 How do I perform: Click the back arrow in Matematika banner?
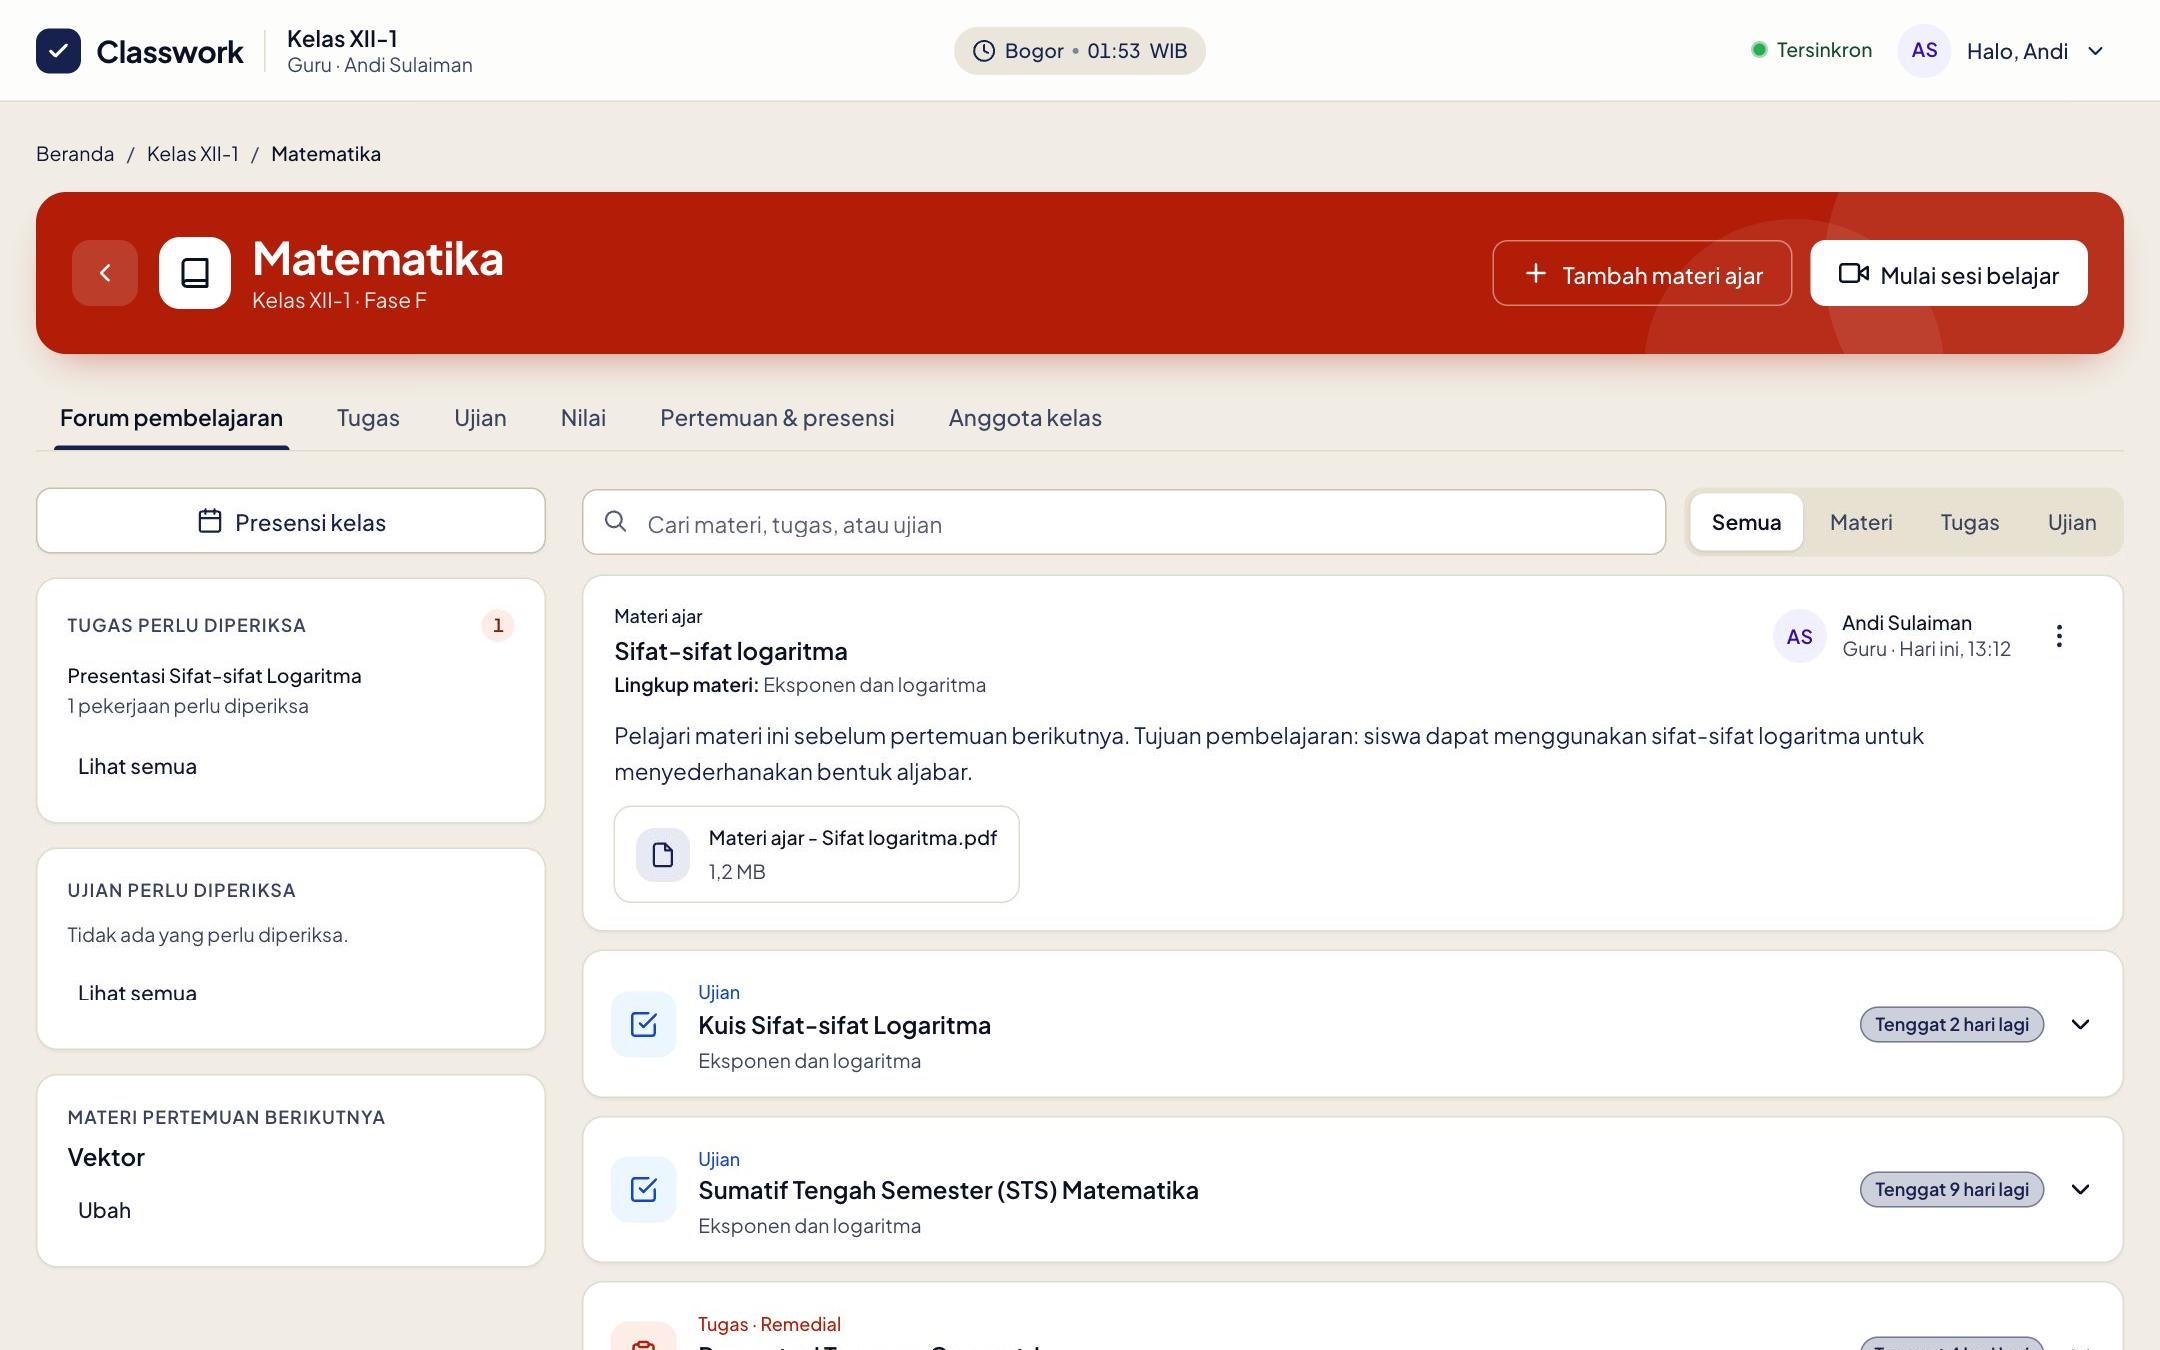[105, 273]
